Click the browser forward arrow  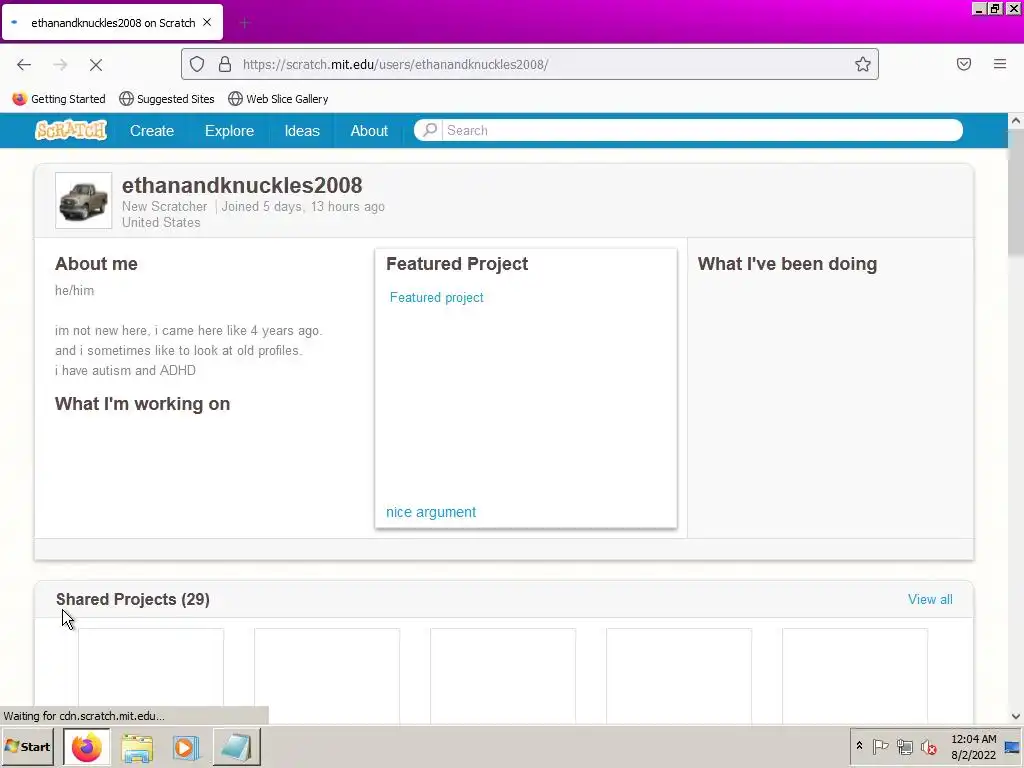tap(60, 64)
